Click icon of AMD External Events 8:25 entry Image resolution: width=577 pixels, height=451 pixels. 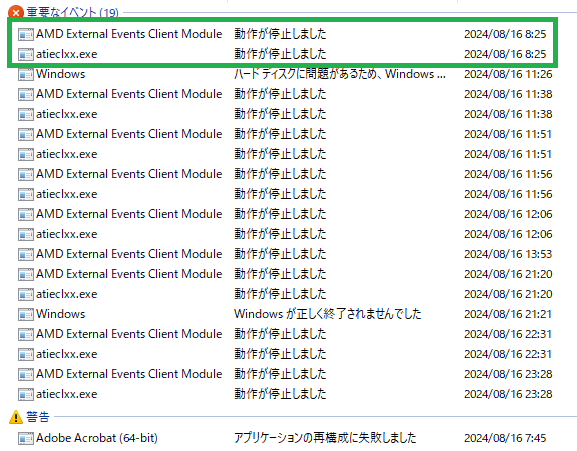coord(26,34)
